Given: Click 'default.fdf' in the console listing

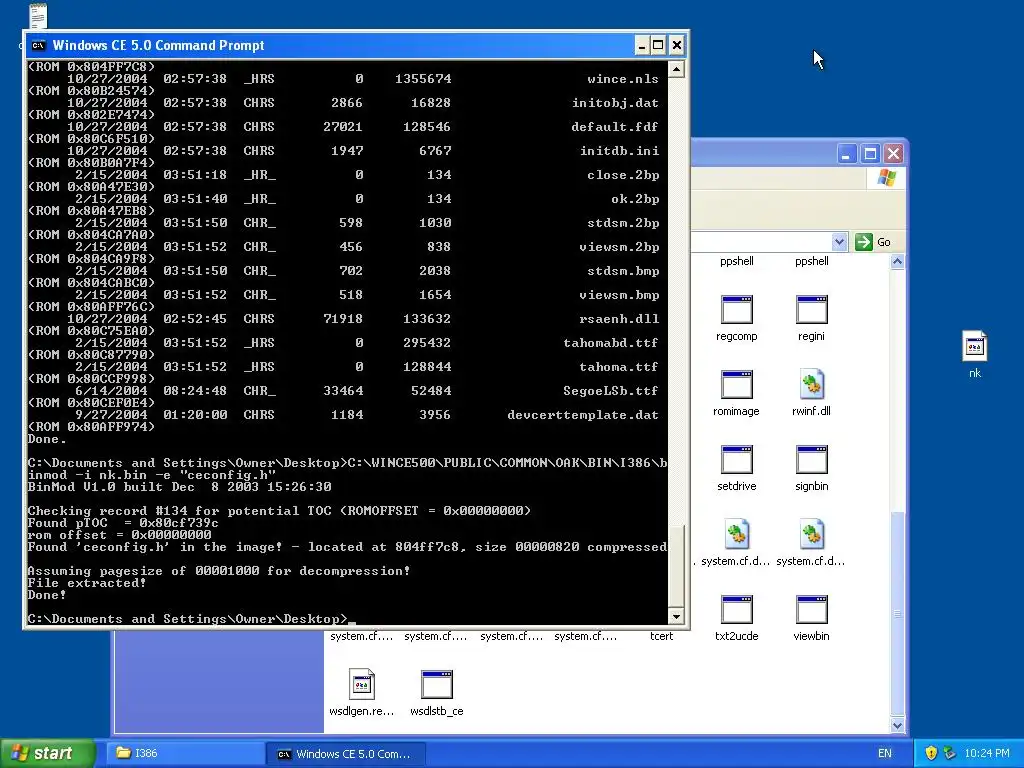Looking at the screenshot, I should [x=615, y=127].
